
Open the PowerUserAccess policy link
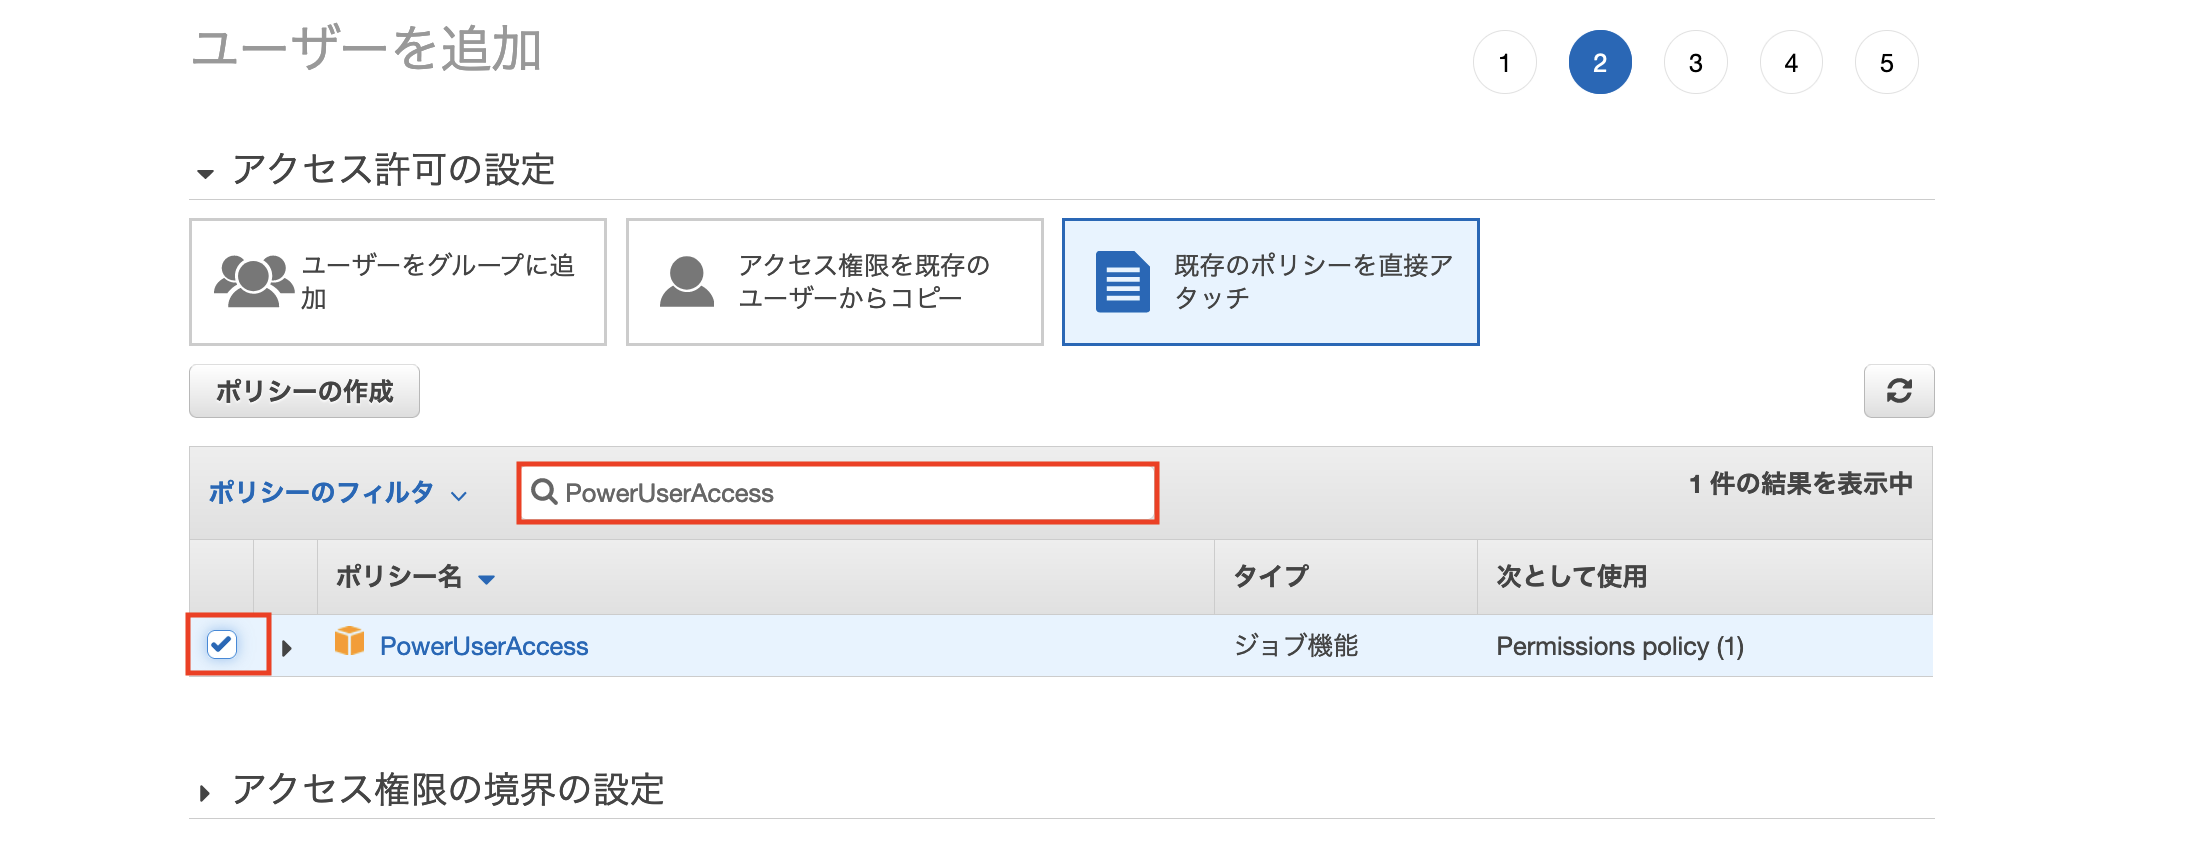click(x=484, y=646)
